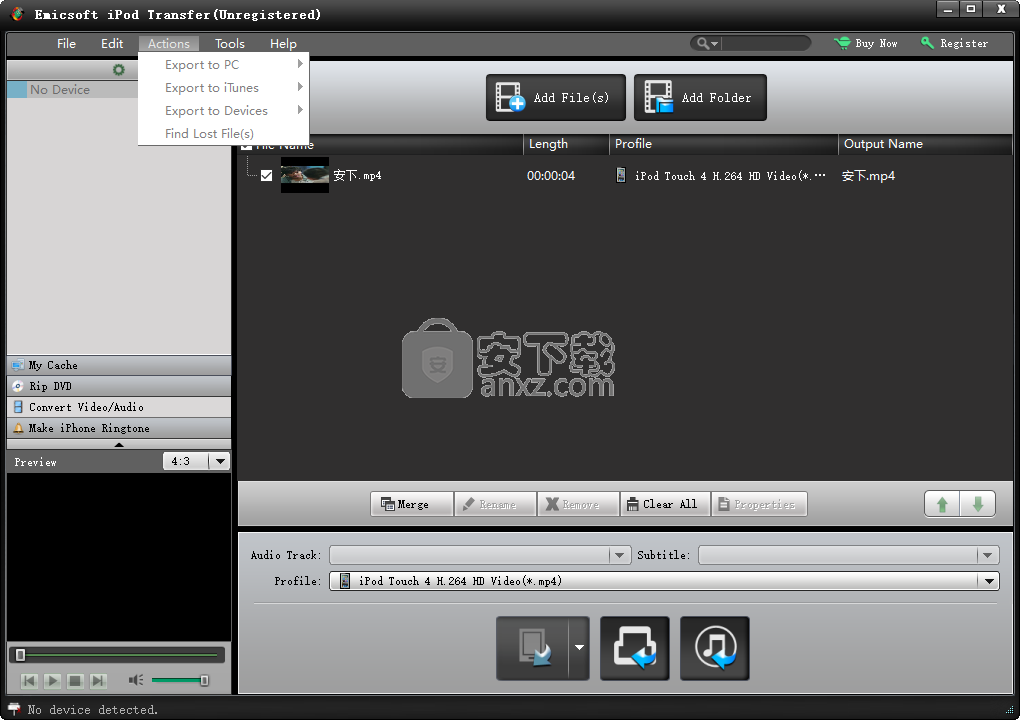Click the preview seek progress bar
The width and height of the screenshot is (1020, 720).
(x=117, y=654)
